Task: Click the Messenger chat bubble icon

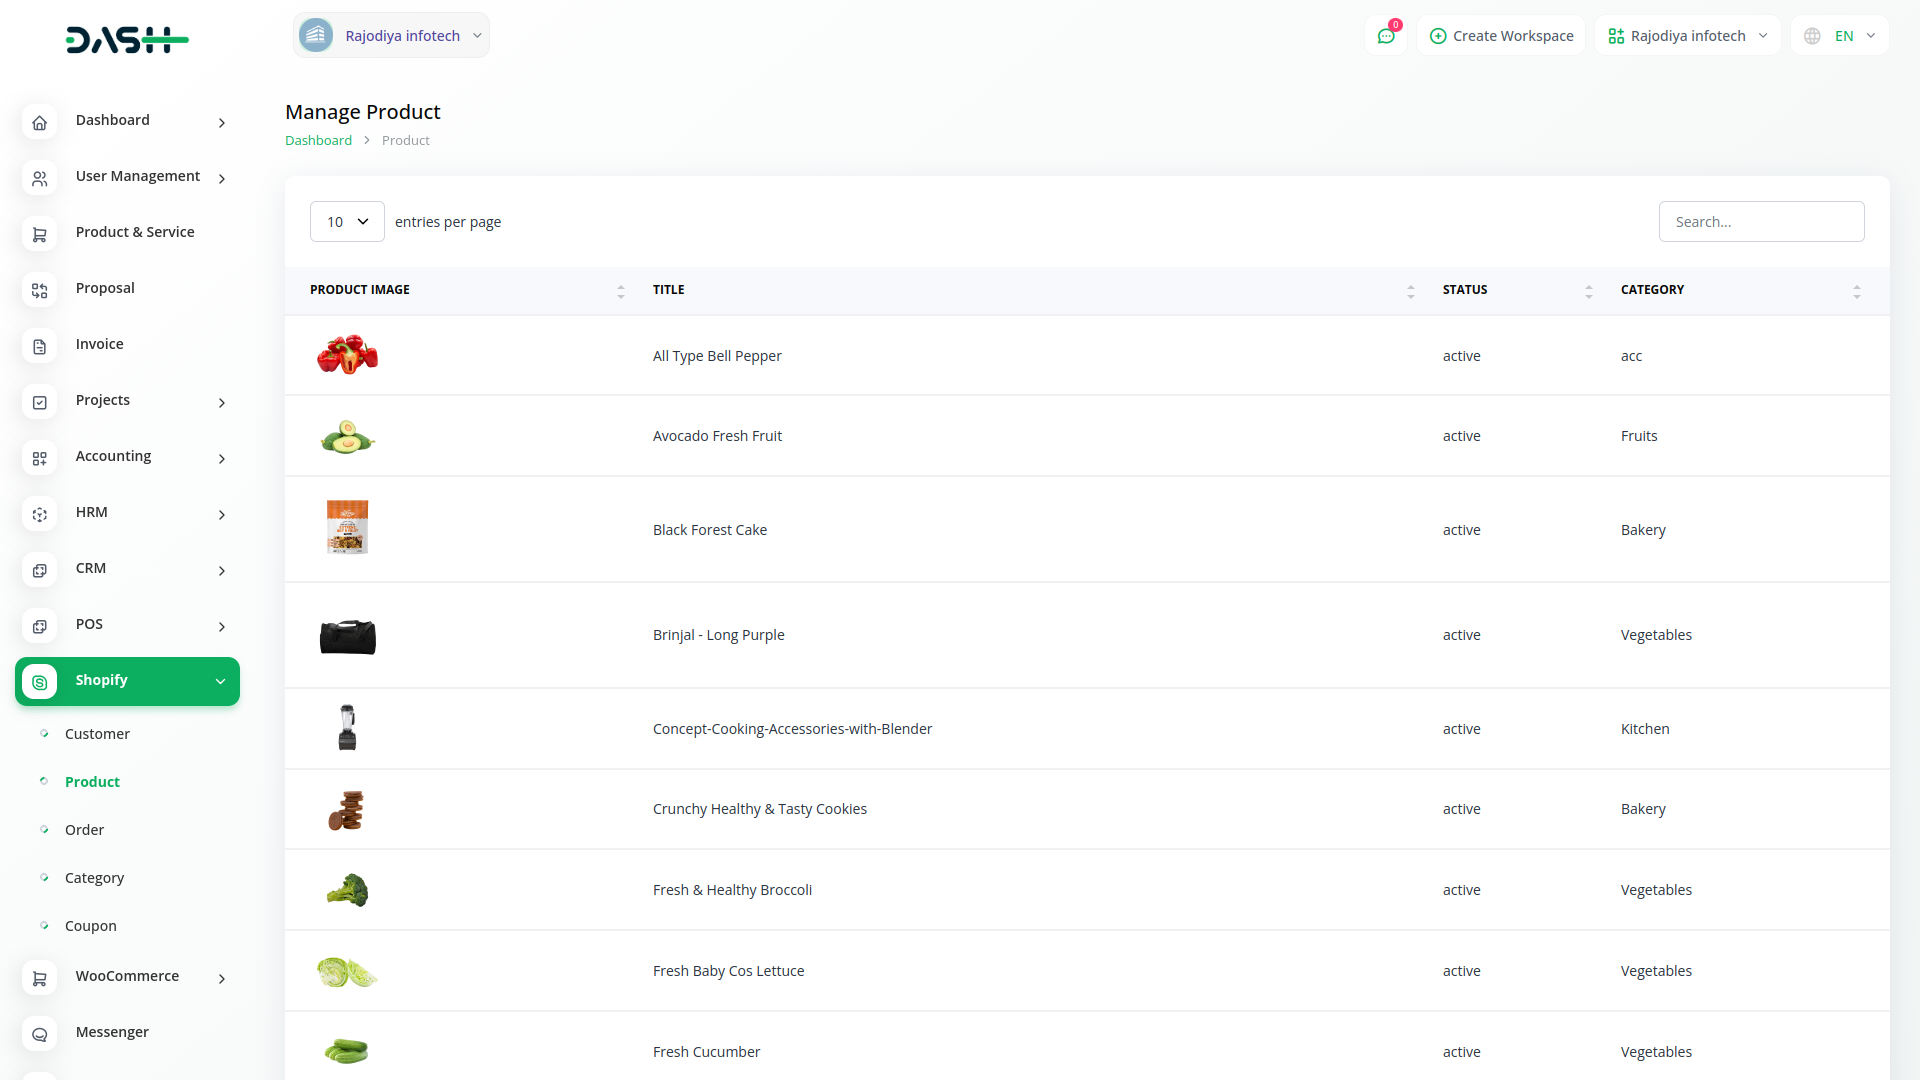Action: click(x=39, y=1035)
